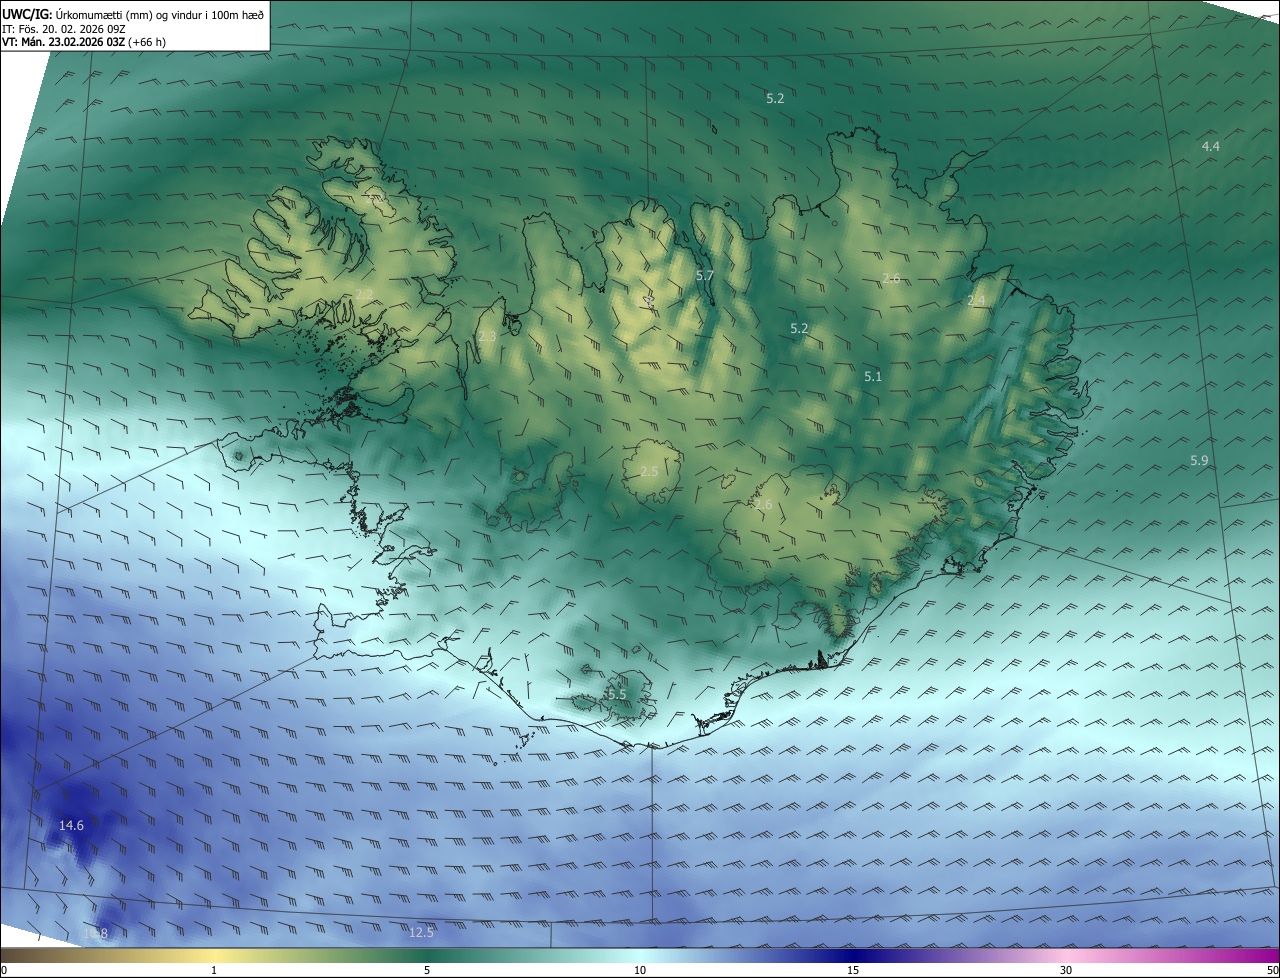Pick the light pink color above the 30 label
The height and width of the screenshot is (978, 1280).
1066,955
